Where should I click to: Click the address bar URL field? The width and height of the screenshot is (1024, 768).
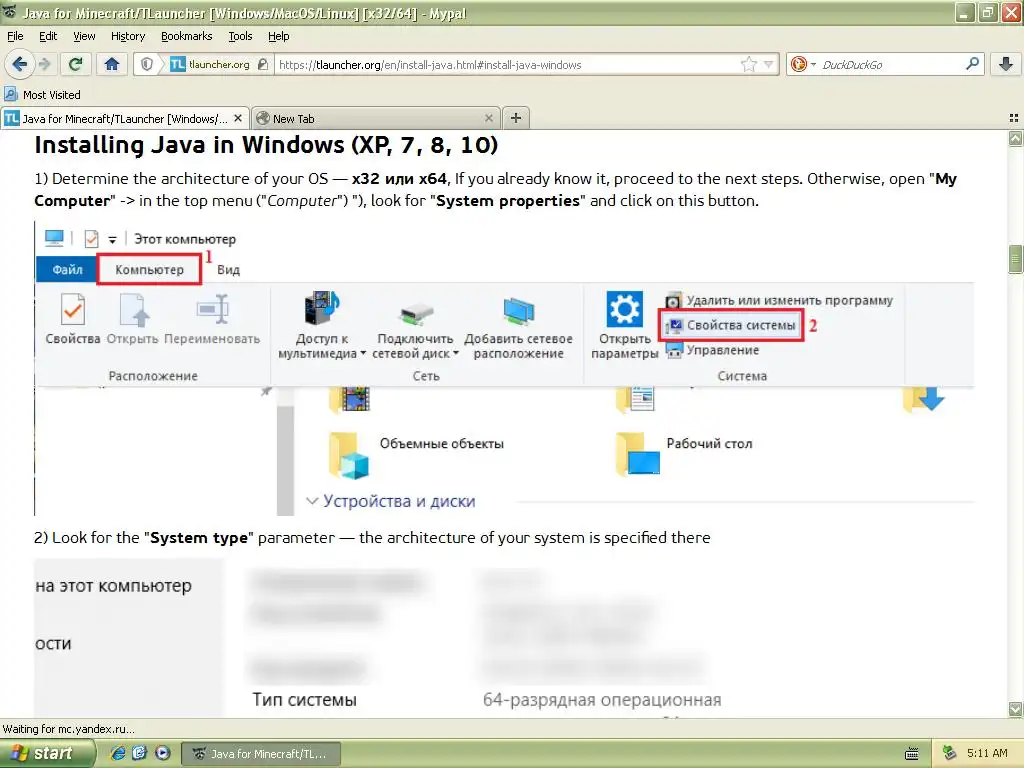pyautogui.click(x=506, y=64)
